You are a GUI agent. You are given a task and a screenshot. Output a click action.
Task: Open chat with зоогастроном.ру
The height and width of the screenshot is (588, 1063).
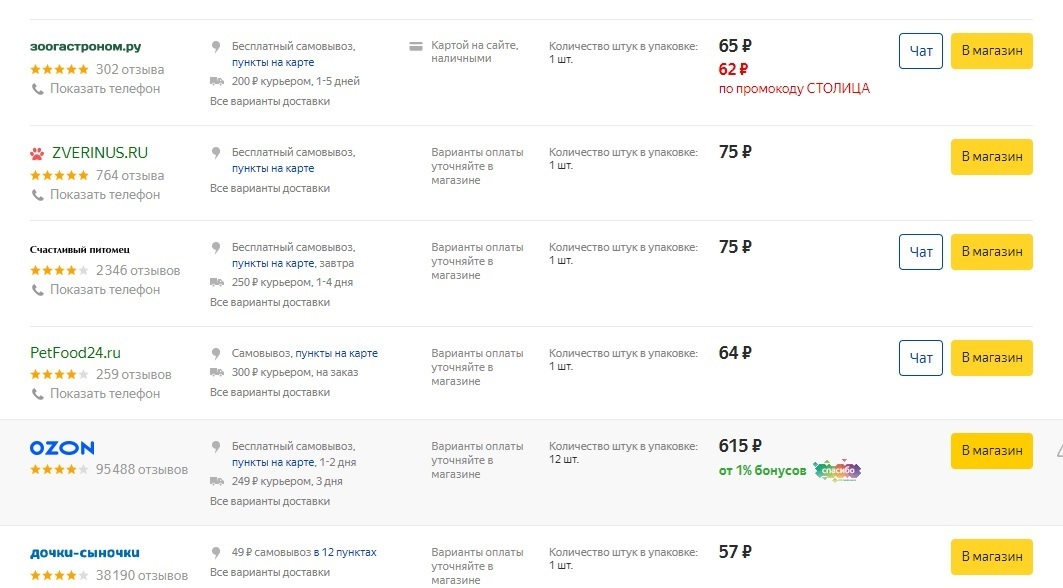click(x=920, y=51)
